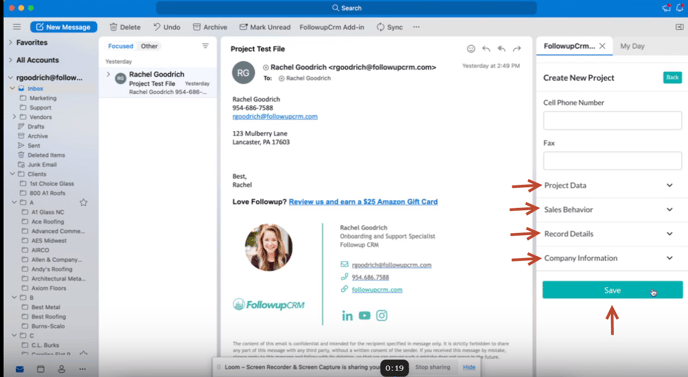The height and width of the screenshot is (377, 688).
Task: Open the 1st Choice Glass folder
Action: [51, 183]
